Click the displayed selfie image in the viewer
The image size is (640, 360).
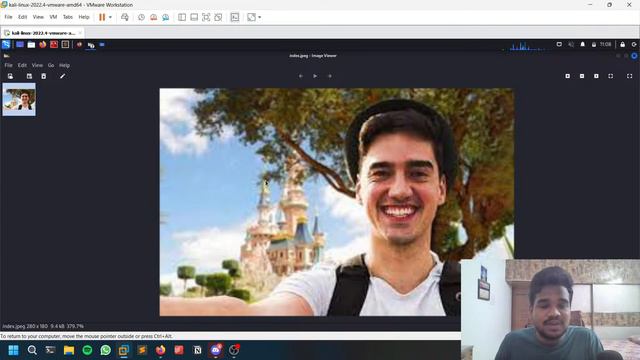[x=336, y=202]
